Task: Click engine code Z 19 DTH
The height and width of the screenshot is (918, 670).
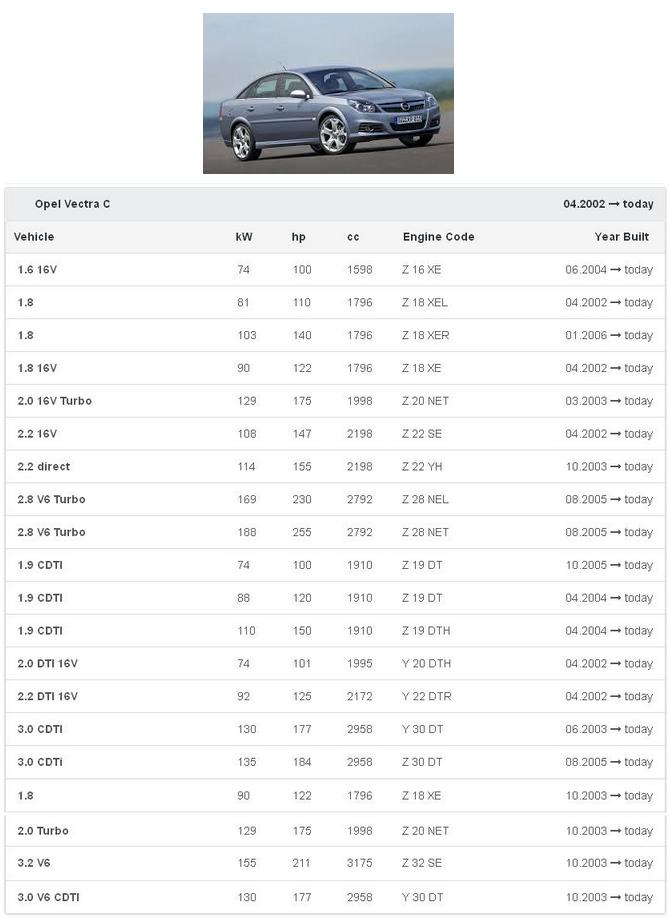Action: [425, 631]
